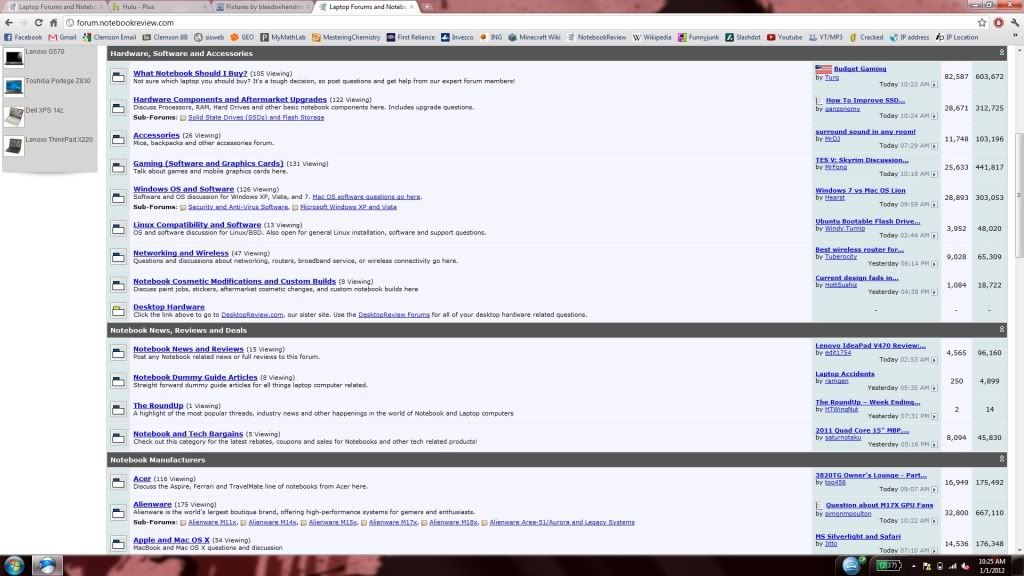The image size is (1024, 576).
Task: Click the forum icon beside The RoundUp
Action: pyautogui.click(x=118, y=409)
